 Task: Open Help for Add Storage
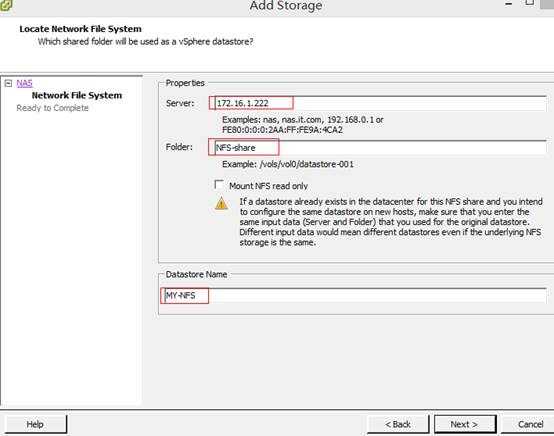35,424
